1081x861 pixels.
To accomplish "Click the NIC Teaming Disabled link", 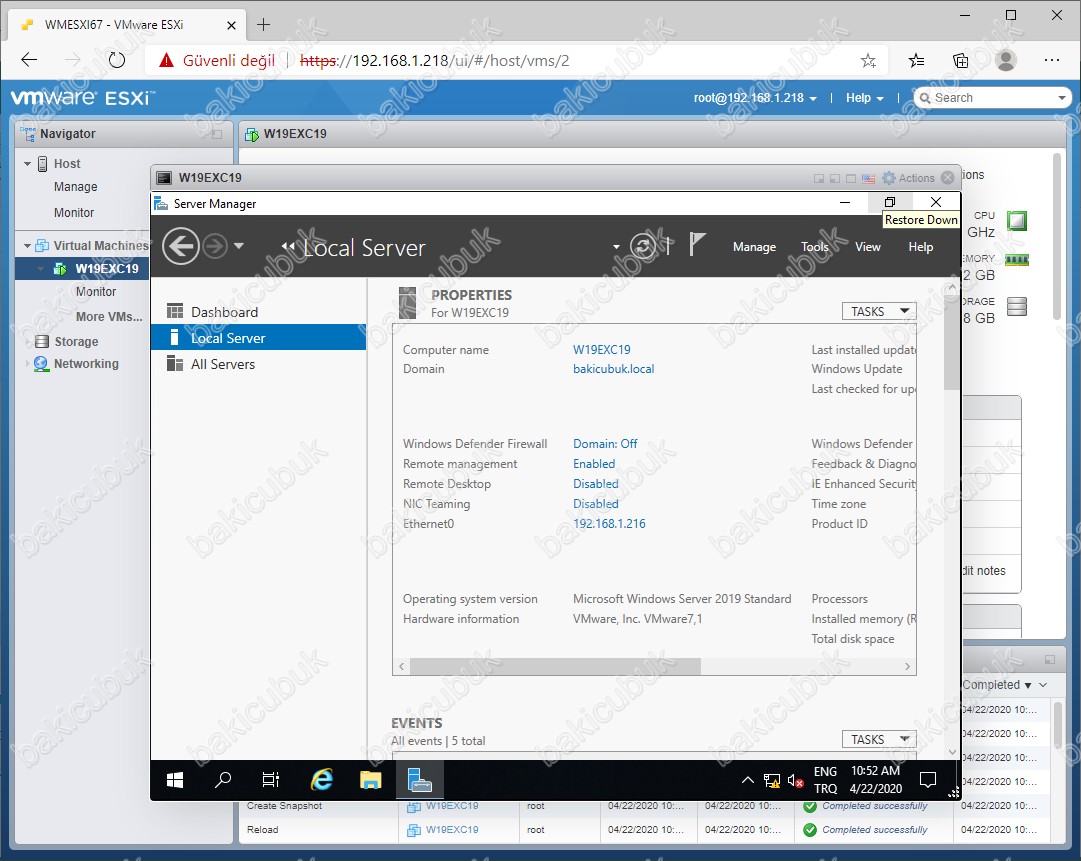I will click(x=596, y=504).
